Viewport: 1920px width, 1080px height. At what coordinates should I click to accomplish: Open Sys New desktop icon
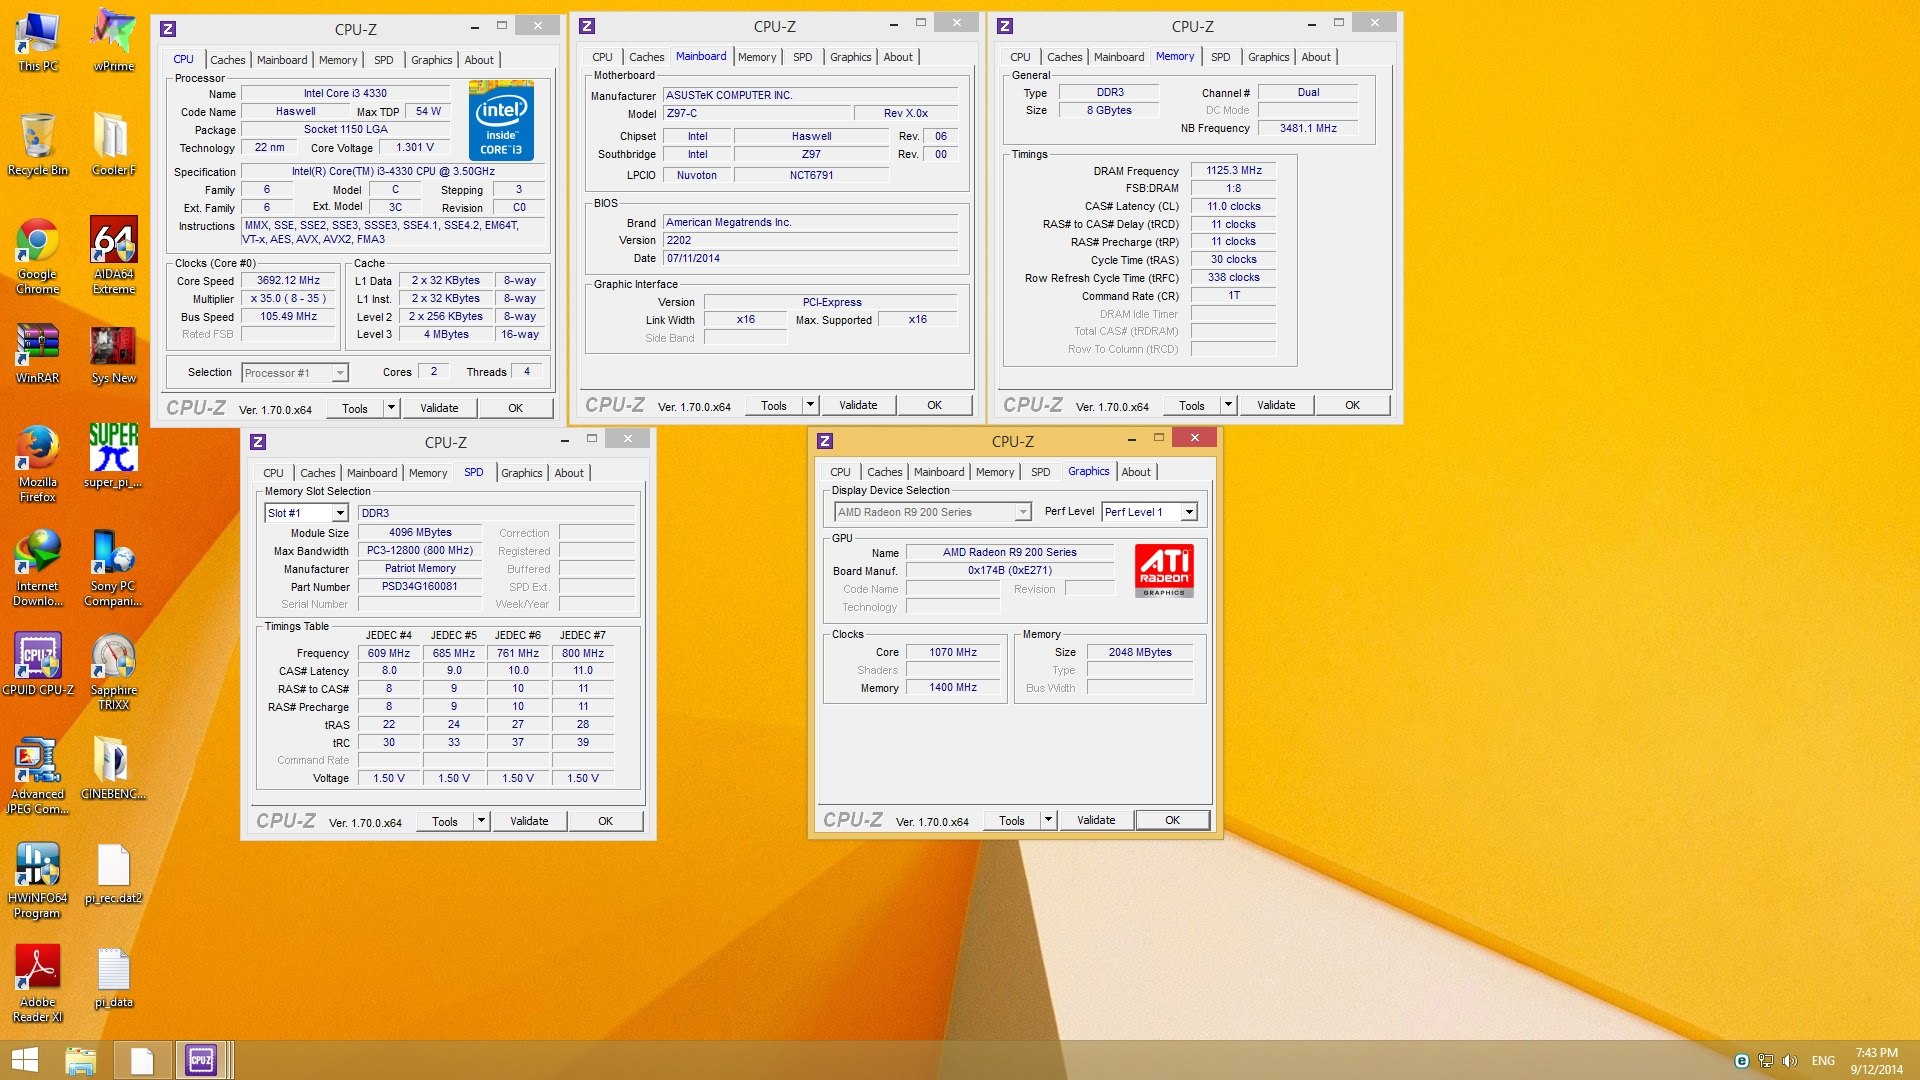[113, 355]
